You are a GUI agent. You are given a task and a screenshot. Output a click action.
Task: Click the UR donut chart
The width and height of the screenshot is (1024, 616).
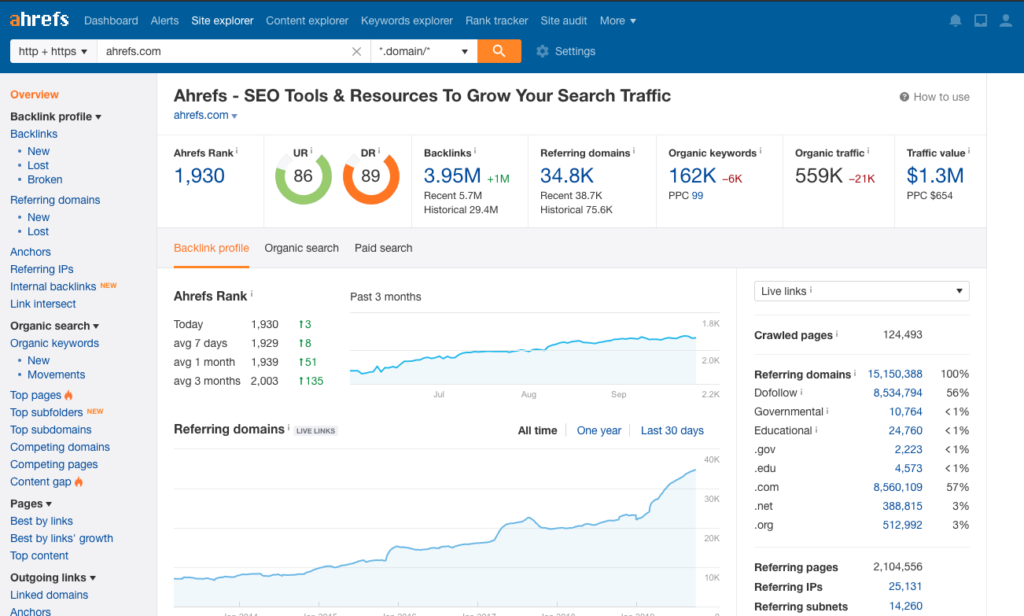tap(303, 176)
